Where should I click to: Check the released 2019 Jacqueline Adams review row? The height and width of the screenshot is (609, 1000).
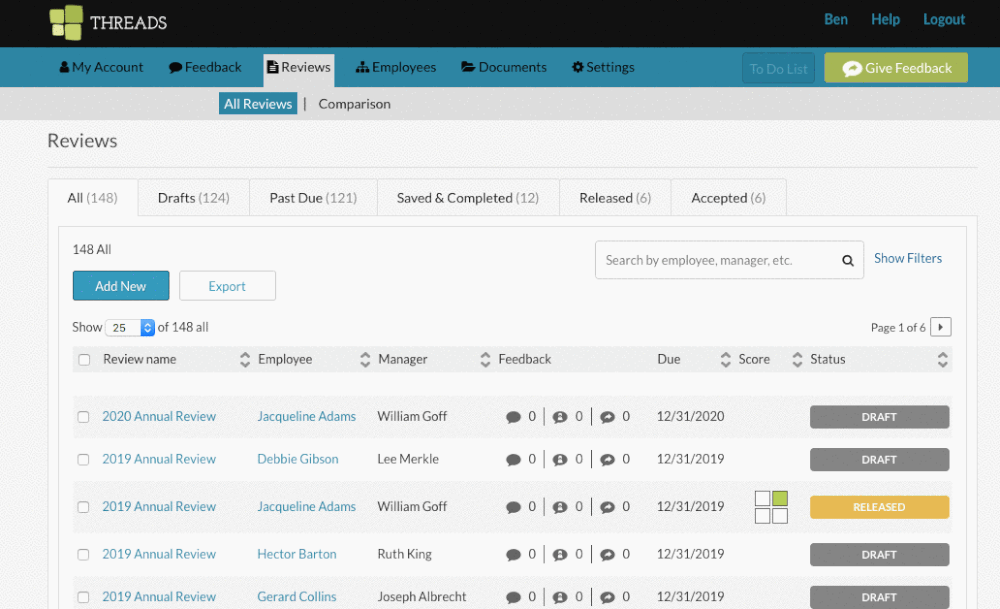click(x=84, y=507)
